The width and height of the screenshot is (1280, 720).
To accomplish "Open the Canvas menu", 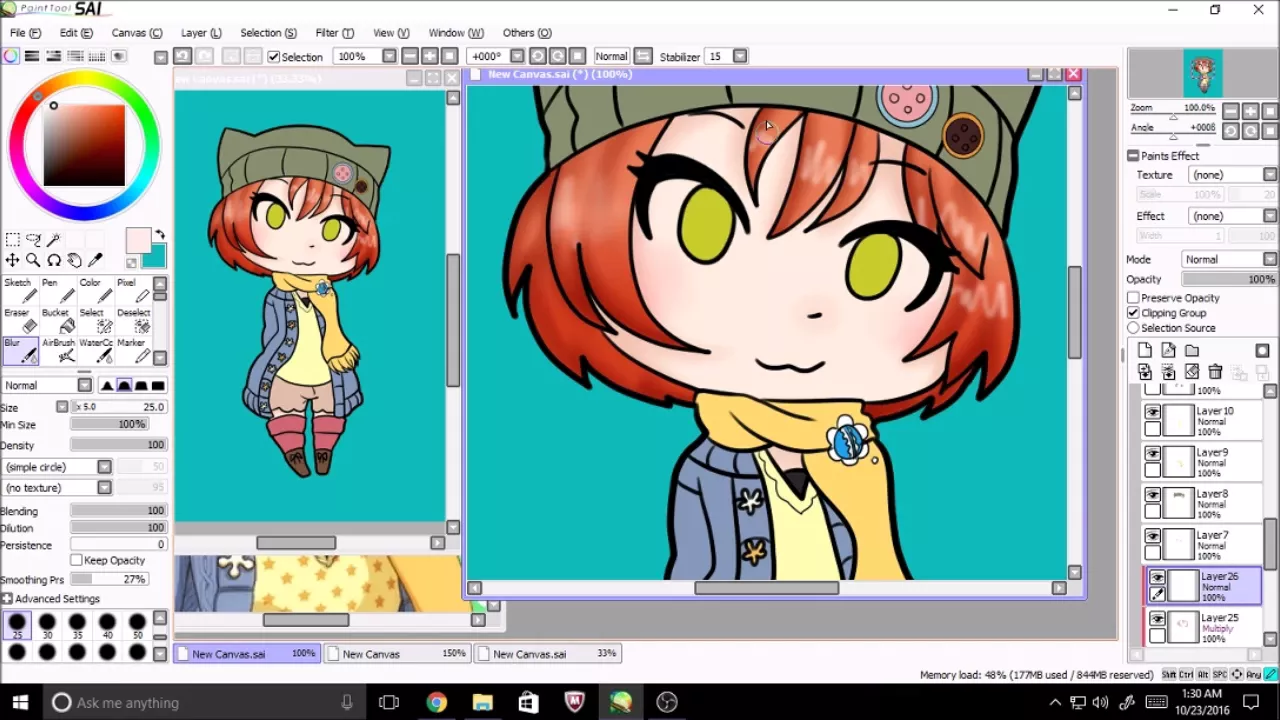I will click(137, 33).
